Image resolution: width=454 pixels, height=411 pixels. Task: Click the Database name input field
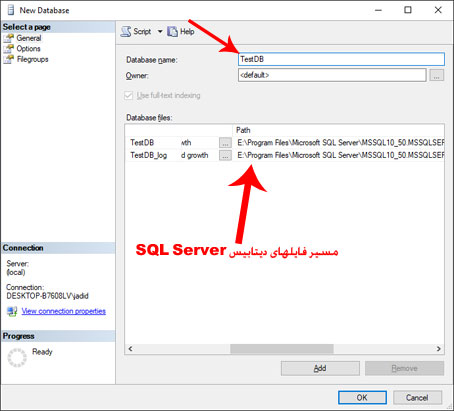pyautogui.click(x=341, y=59)
